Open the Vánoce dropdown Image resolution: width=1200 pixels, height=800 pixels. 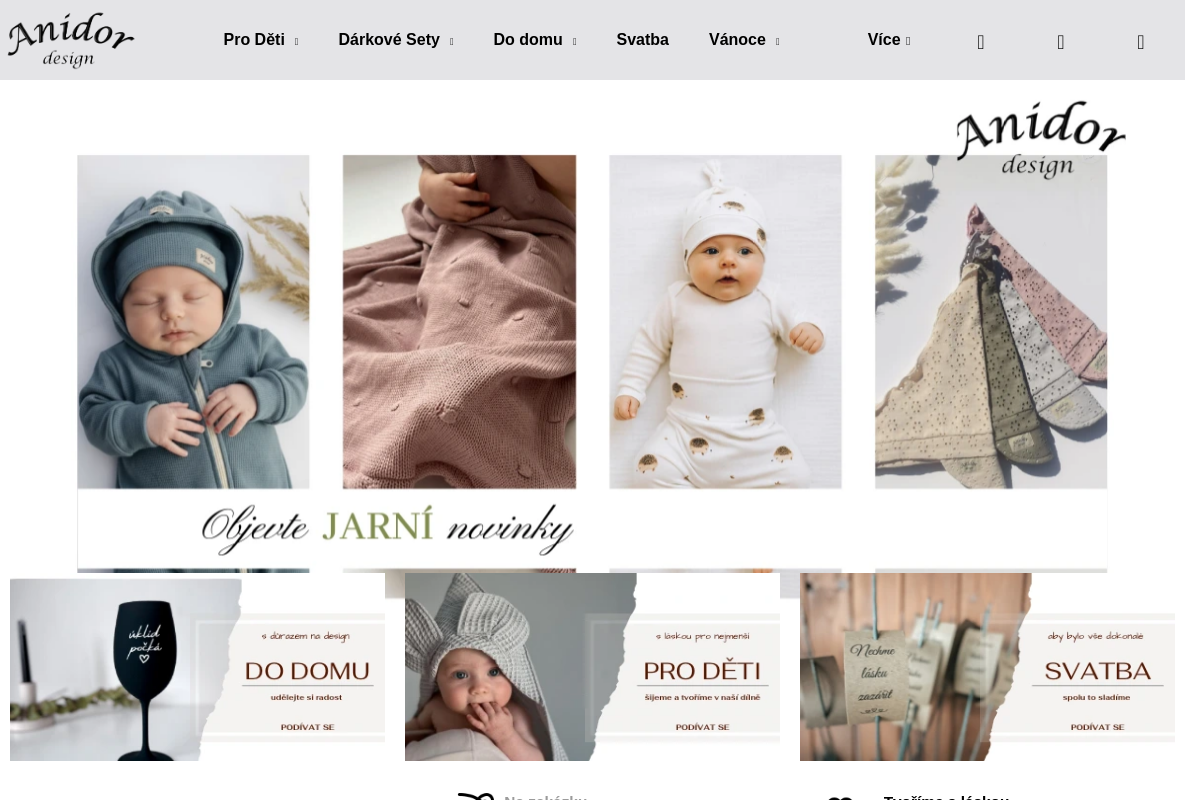(x=743, y=40)
